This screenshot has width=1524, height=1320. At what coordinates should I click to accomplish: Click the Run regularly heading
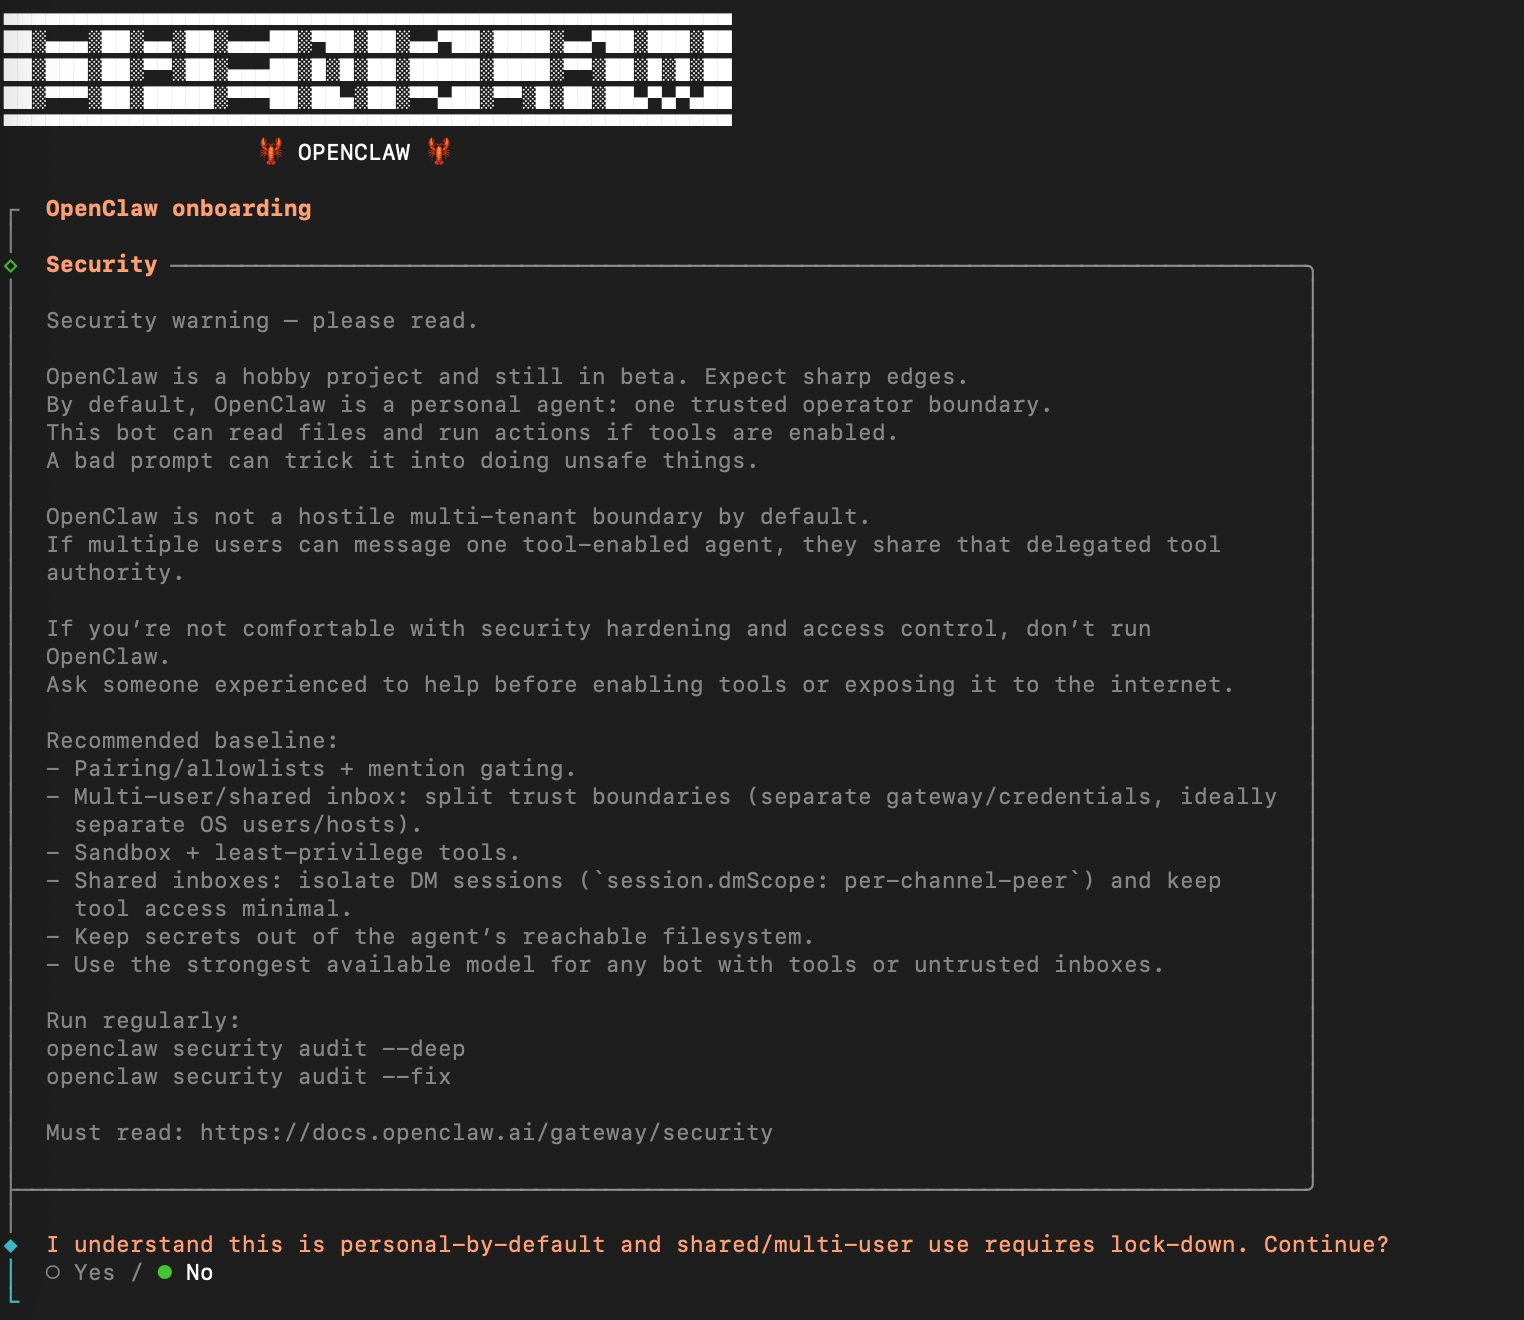coord(143,1020)
